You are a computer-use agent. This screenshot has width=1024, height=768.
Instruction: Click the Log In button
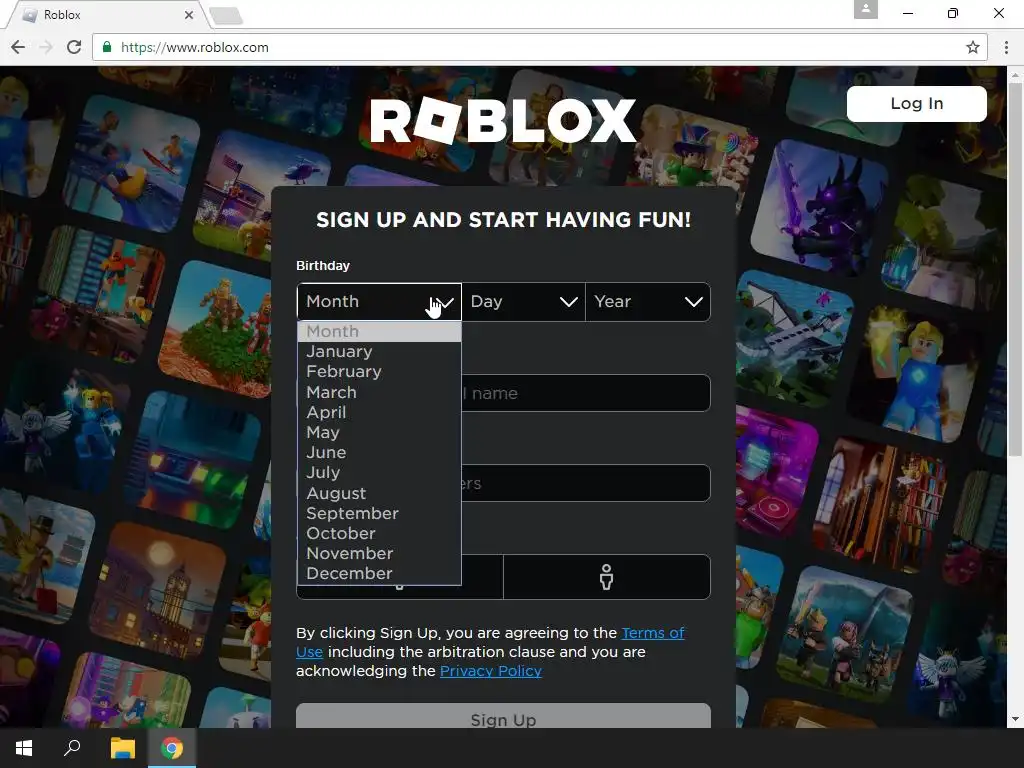coord(916,103)
